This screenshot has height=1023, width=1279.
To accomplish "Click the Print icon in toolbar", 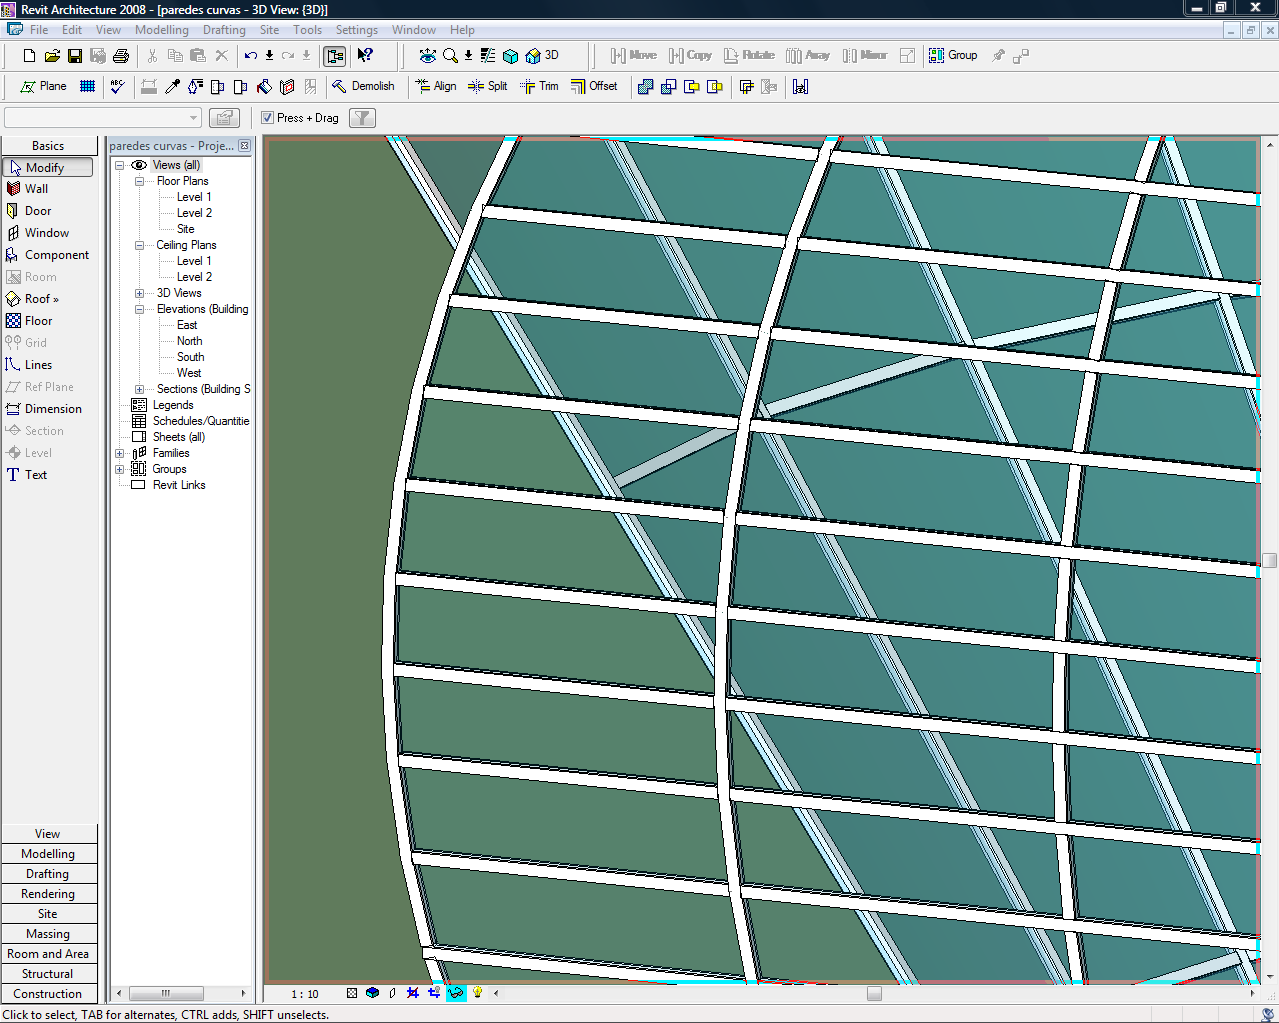I will click(x=121, y=56).
